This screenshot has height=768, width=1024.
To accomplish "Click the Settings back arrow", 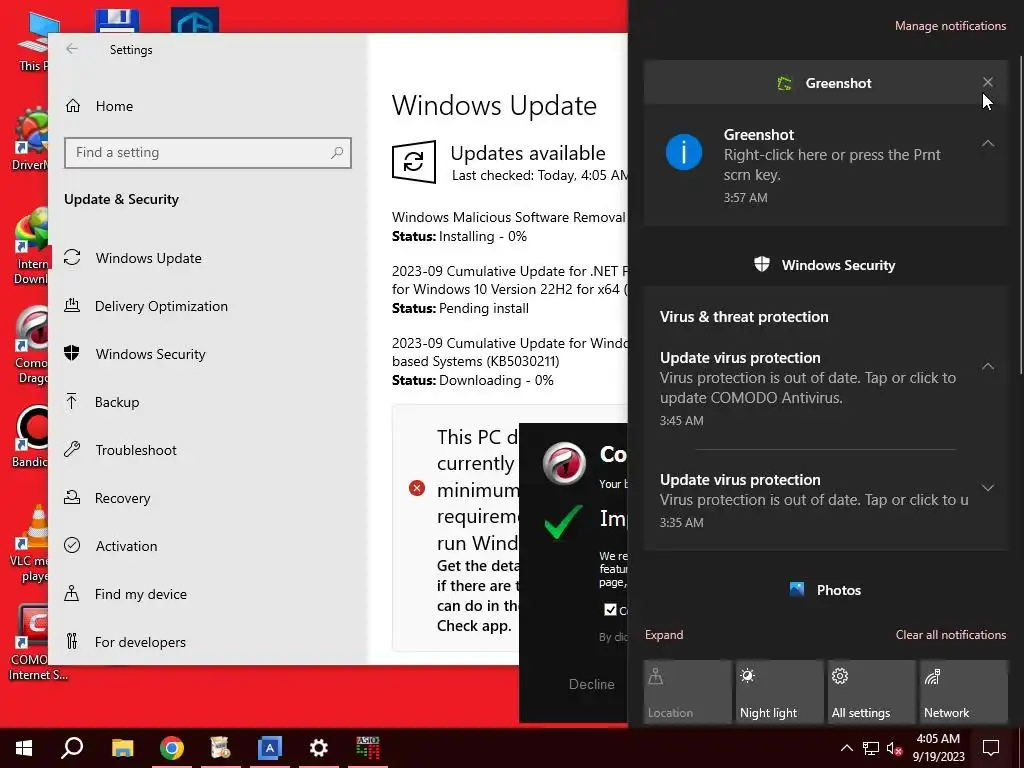I will pos(72,49).
